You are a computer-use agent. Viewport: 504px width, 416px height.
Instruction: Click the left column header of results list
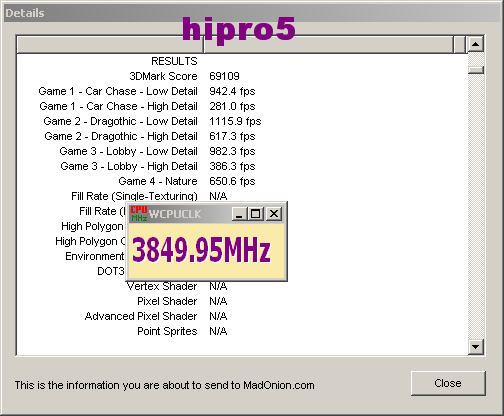click(110, 44)
